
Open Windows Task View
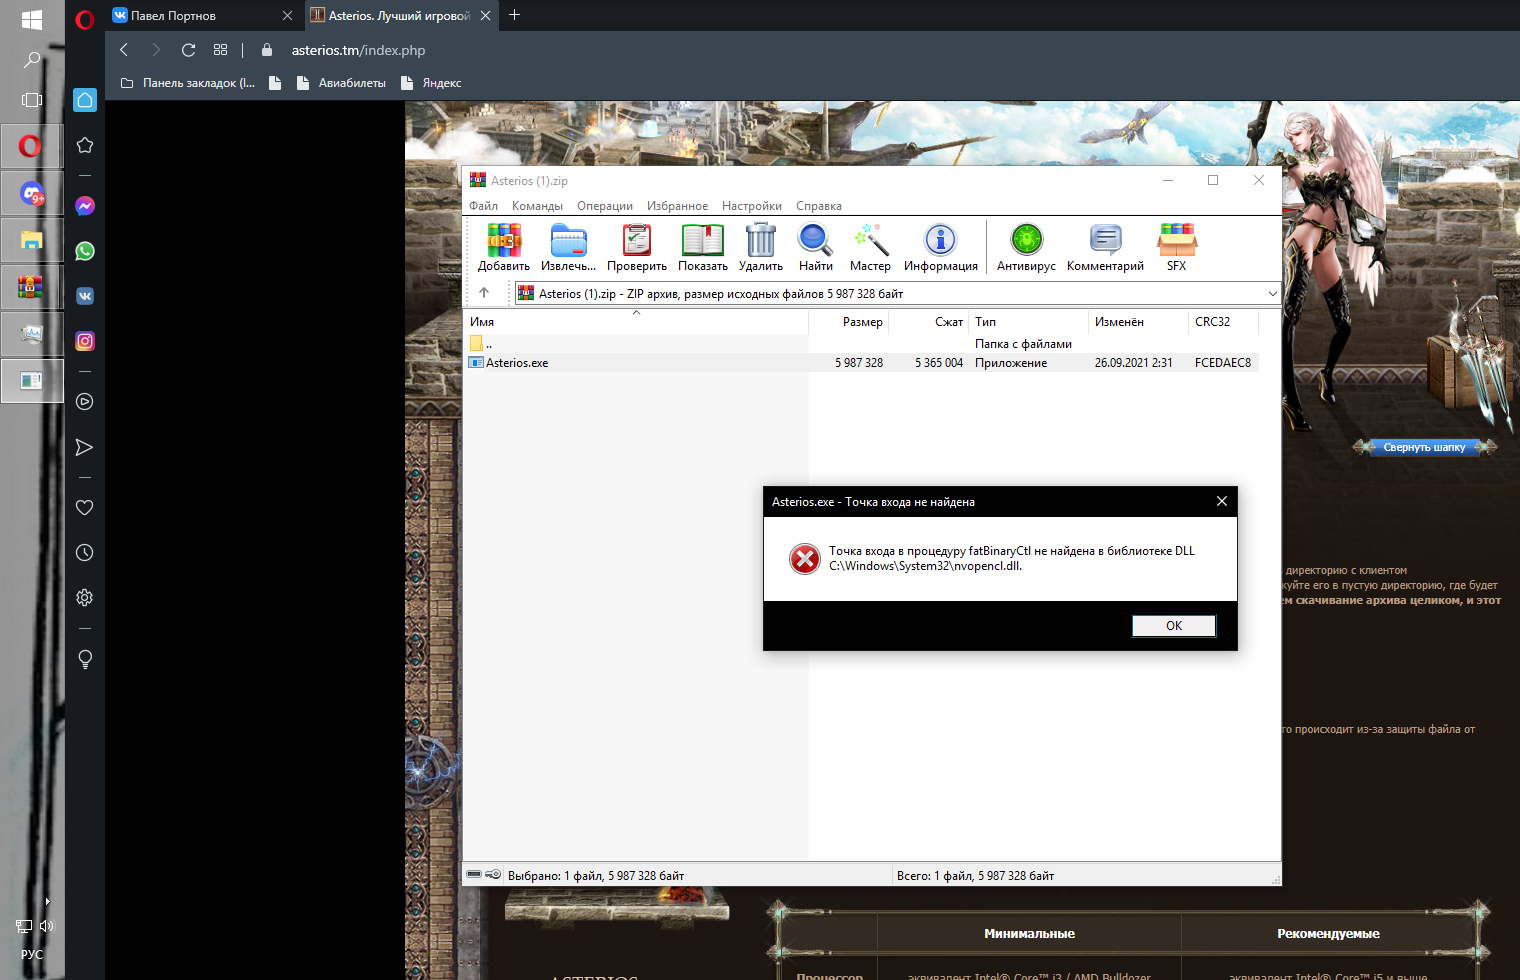[32, 100]
